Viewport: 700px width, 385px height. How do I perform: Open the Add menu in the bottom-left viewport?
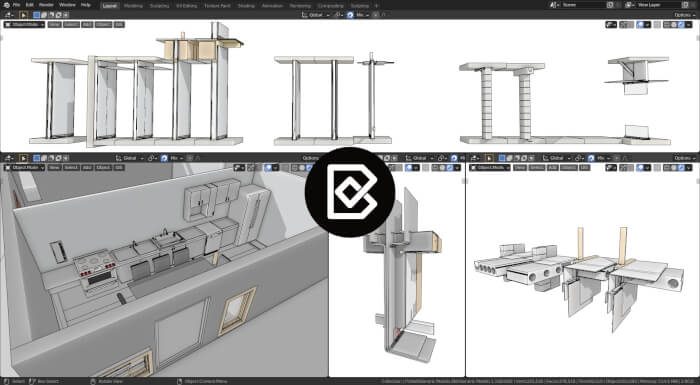tap(87, 167)
